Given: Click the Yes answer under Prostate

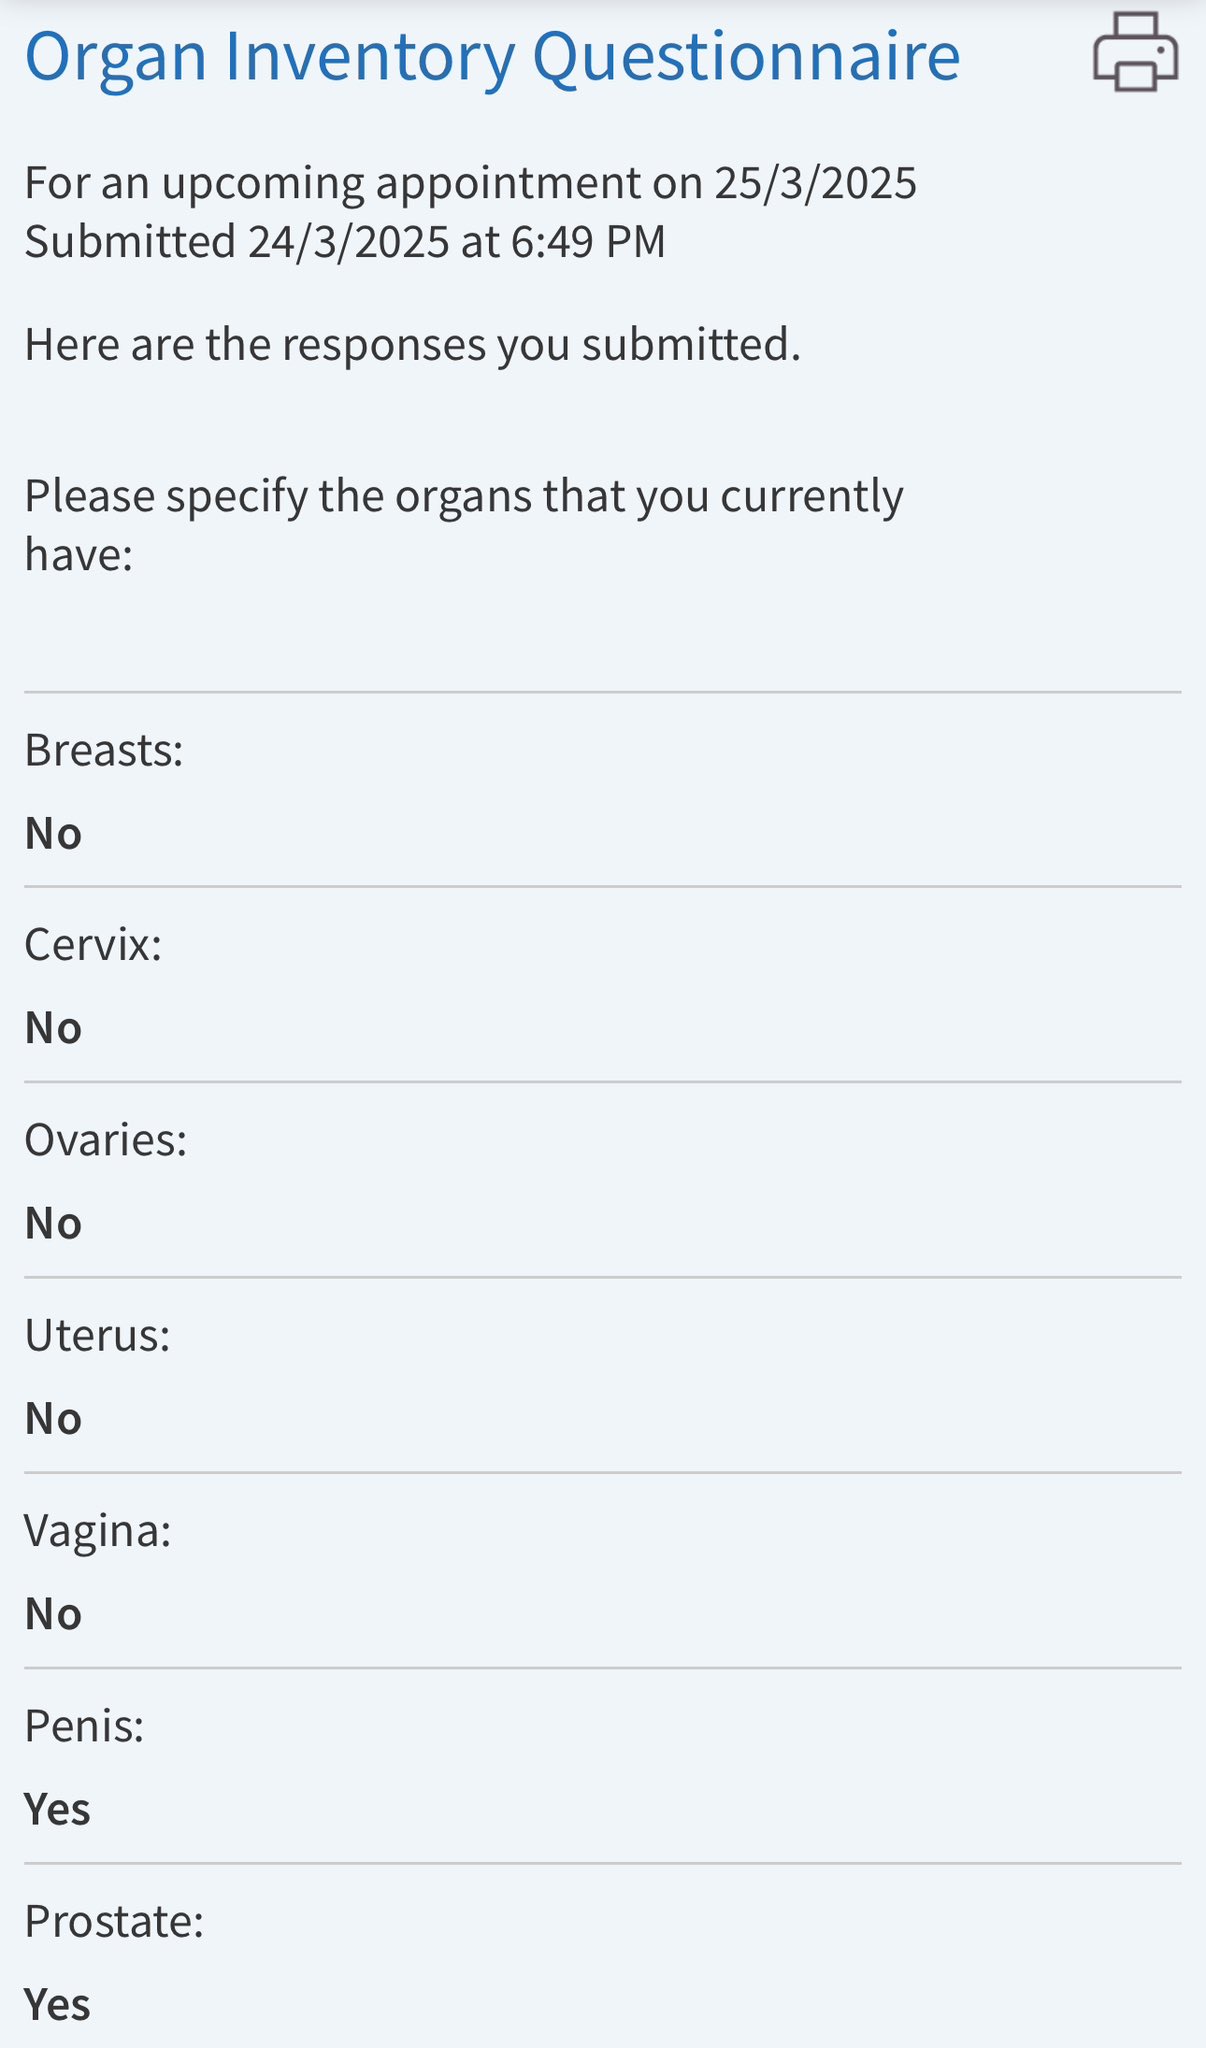Looking at the screenshot, I should click(x=57, y=2005).
